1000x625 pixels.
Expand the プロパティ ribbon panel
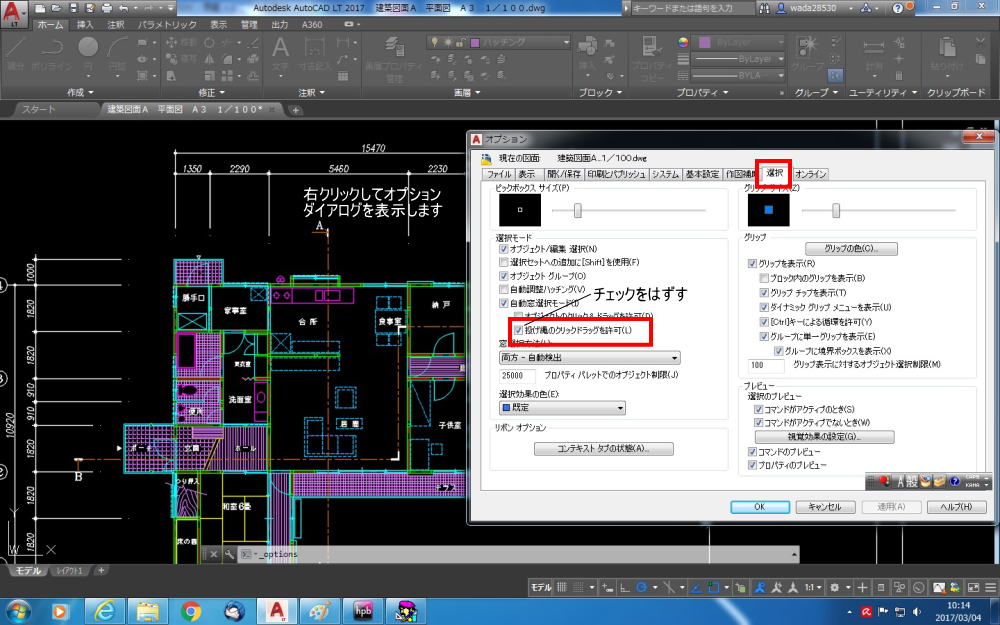tap(702, 92)
